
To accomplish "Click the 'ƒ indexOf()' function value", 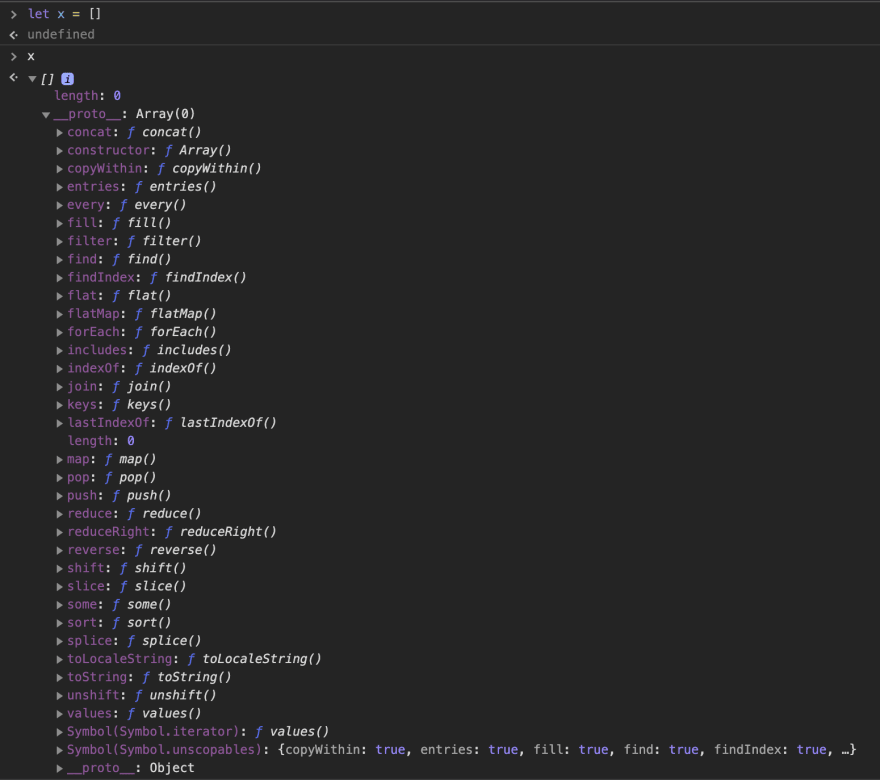I will coord(175,368).
